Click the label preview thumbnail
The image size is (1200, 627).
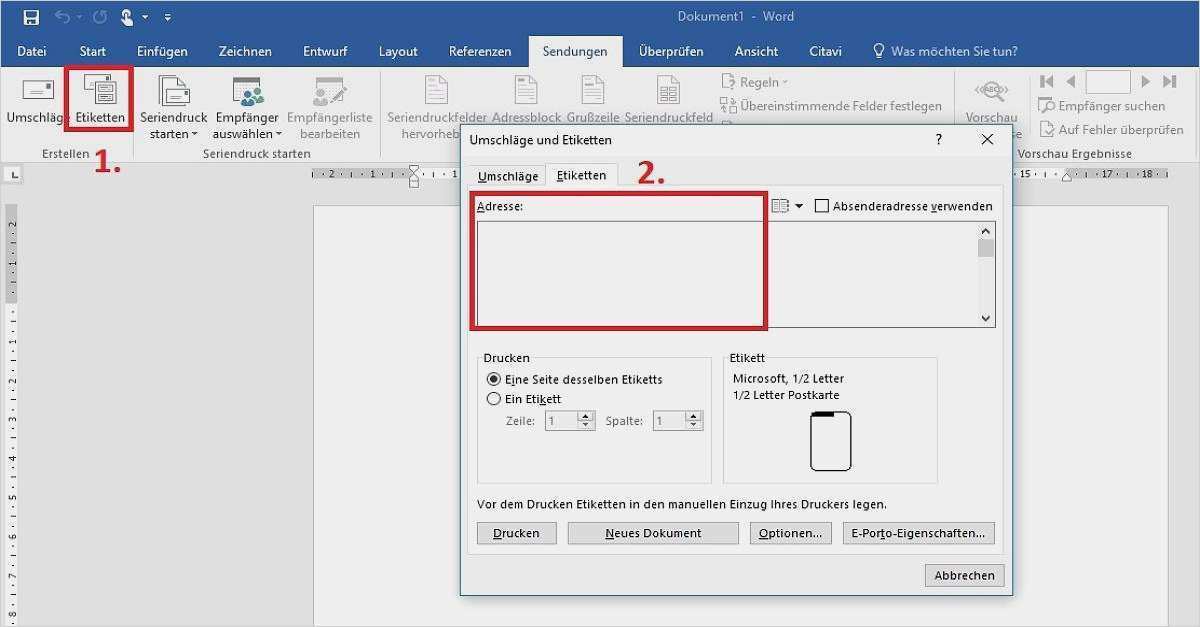830,441
